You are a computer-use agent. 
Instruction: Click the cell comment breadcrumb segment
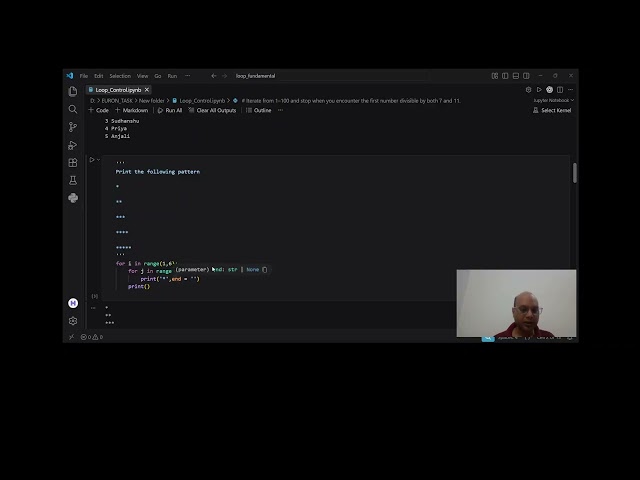pyautogui.click(x=347, y=100)
